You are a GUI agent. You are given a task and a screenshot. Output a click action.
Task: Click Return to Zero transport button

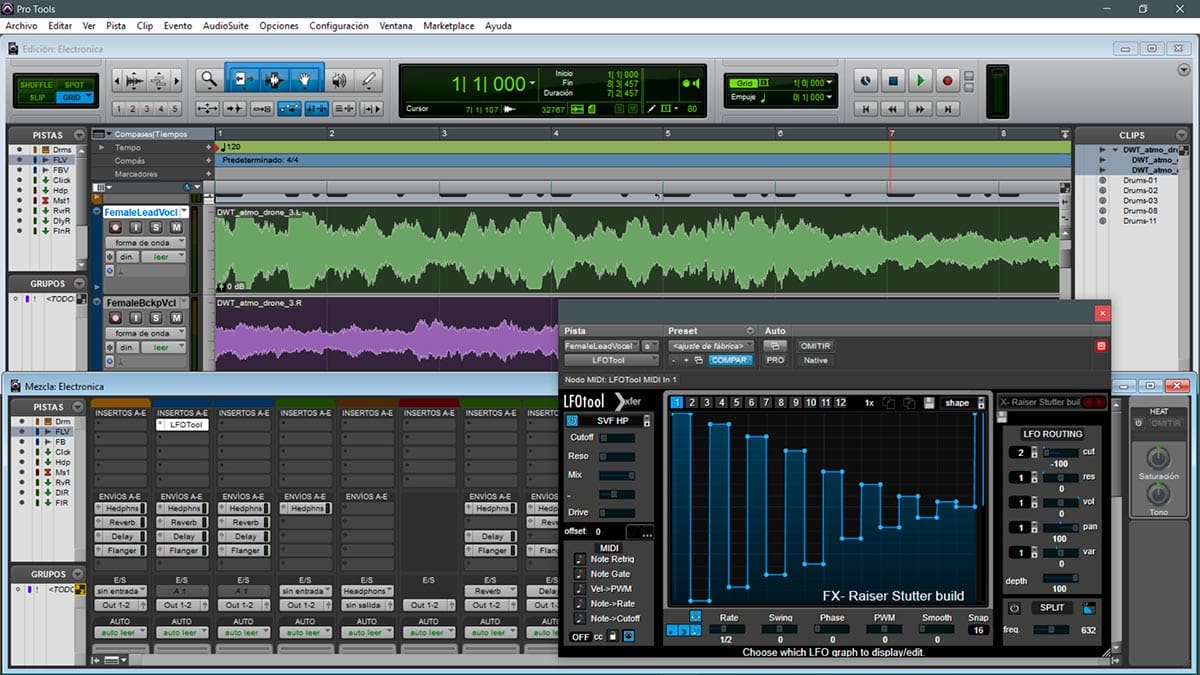pyautogui.click(x=866, y=108)
